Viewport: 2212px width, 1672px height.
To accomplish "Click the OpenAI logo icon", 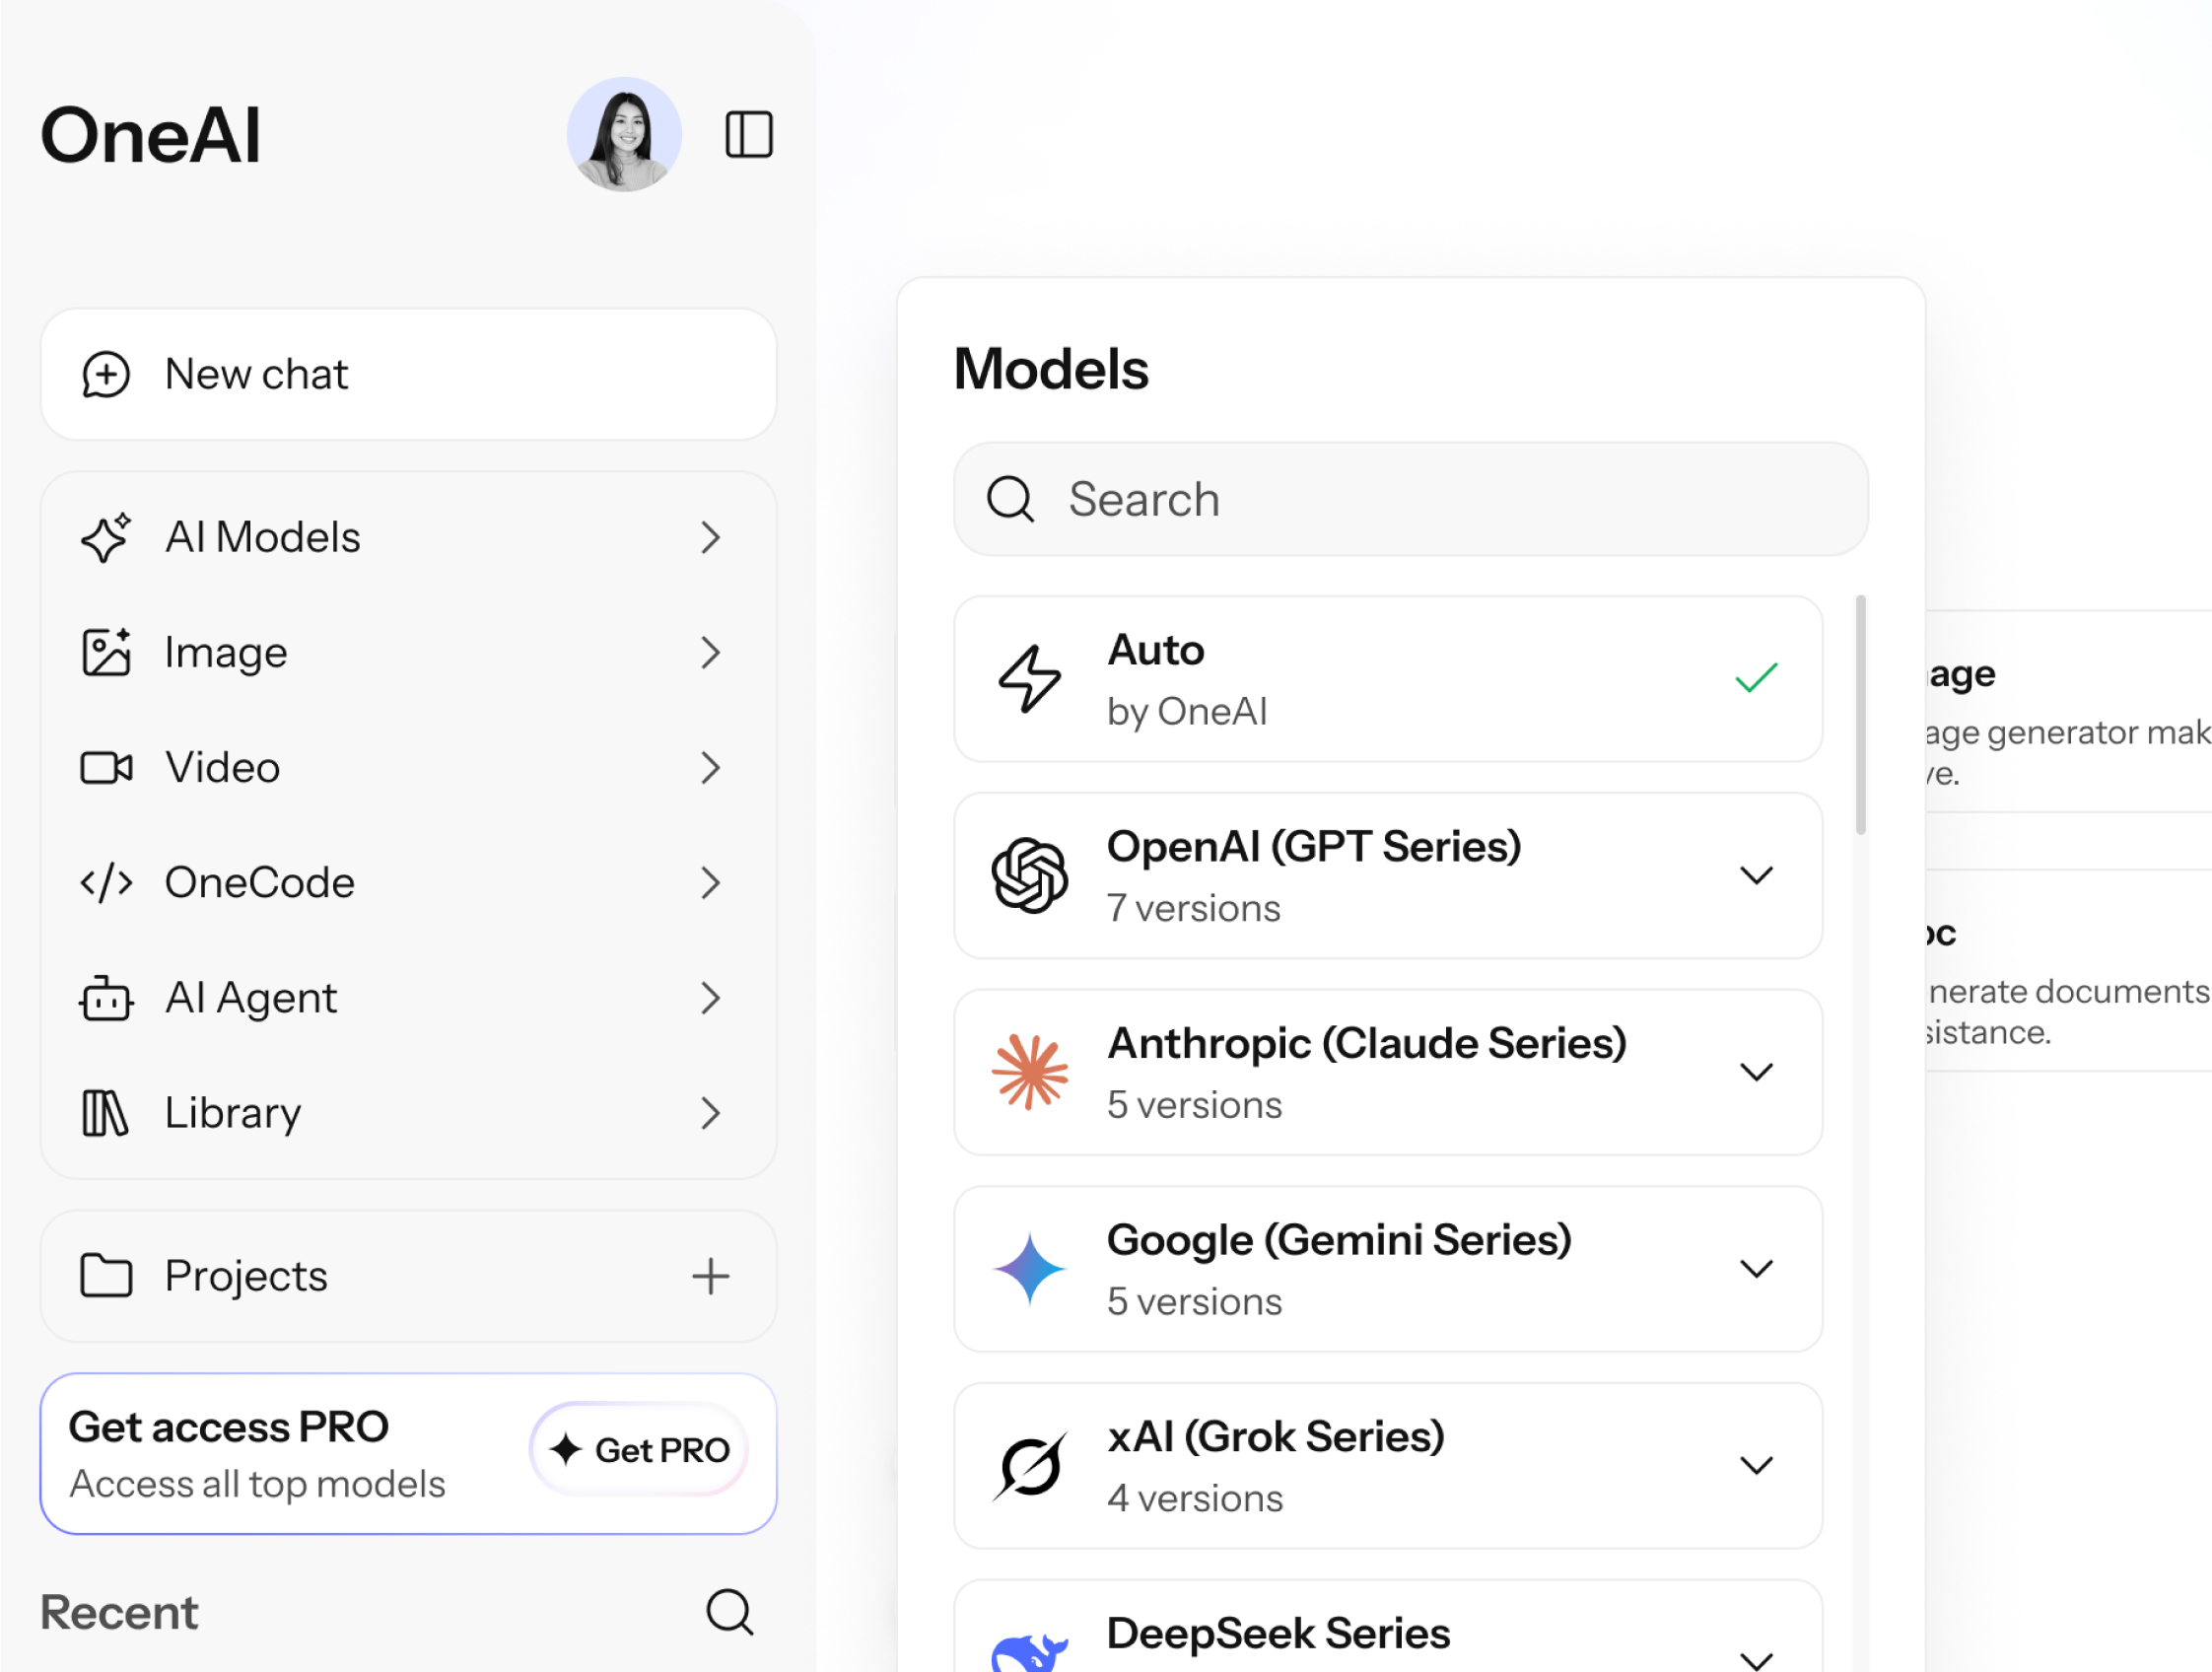I will tap(1030, 876).
